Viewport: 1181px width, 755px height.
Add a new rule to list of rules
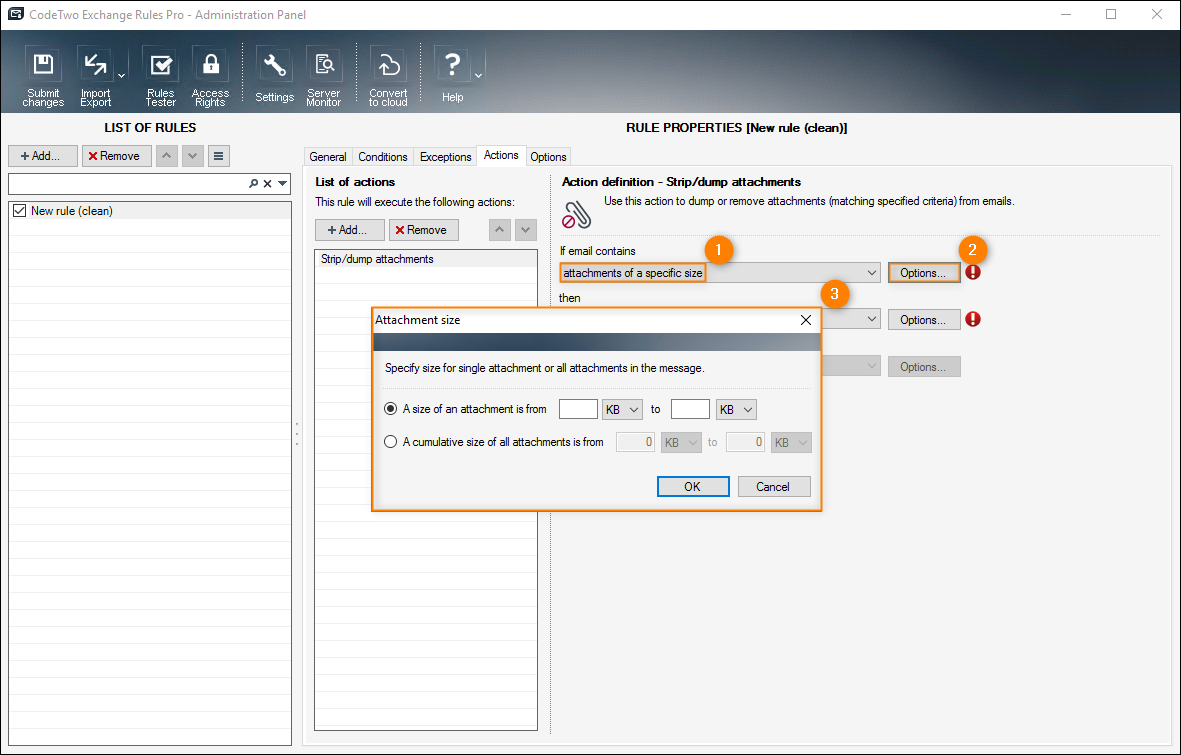(43, 156)
